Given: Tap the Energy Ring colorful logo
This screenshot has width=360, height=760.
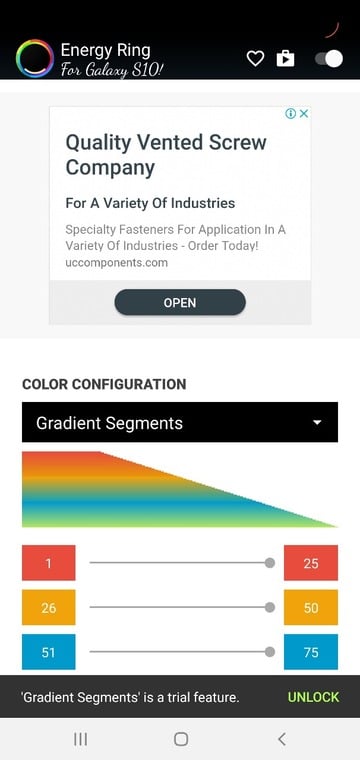Looking at the screenshot, I should click(x=34, y=59).
